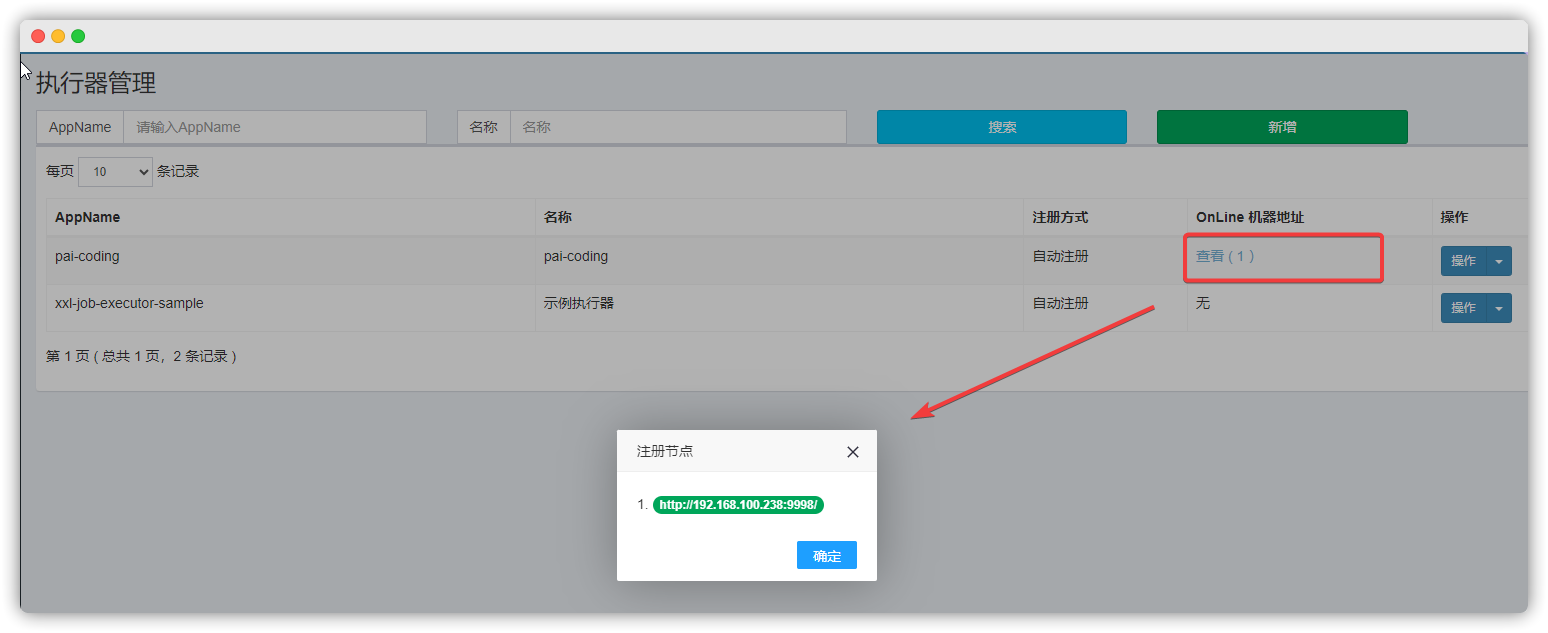The height and width of the screenshot is (633, 1548).
Task: Click the red macOS close window button
Action: 38,36
